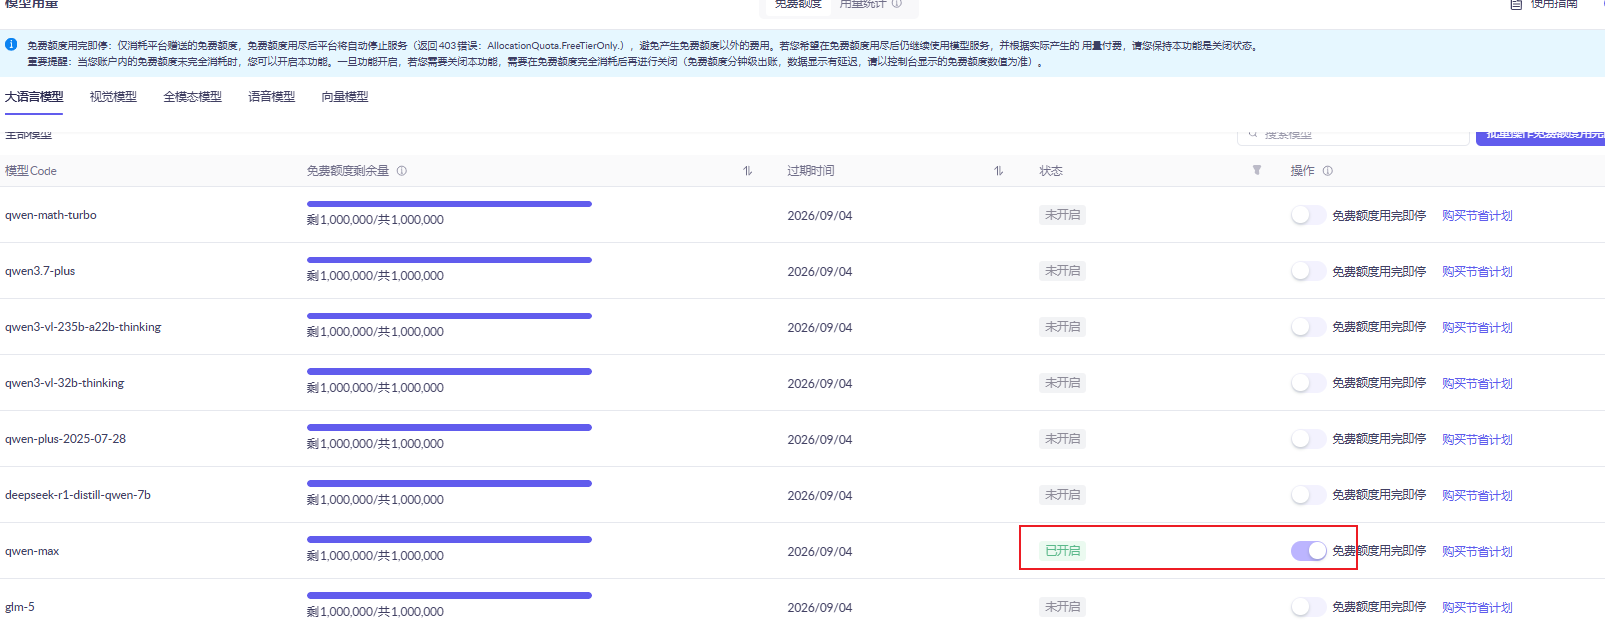The image size is (1605, 625).
Task: Select the 大语言模型 tab
Action: click(34, 97)
